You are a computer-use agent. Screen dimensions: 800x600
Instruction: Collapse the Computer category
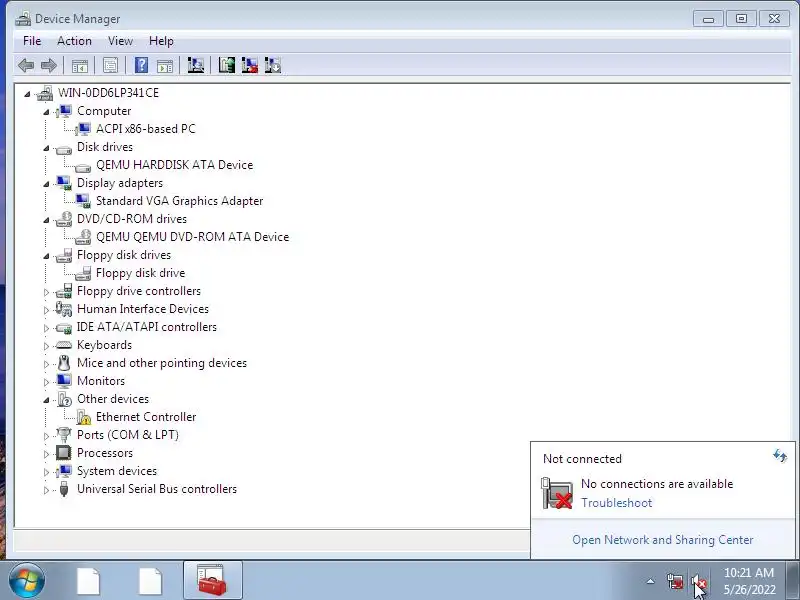(x=46, y=112)
